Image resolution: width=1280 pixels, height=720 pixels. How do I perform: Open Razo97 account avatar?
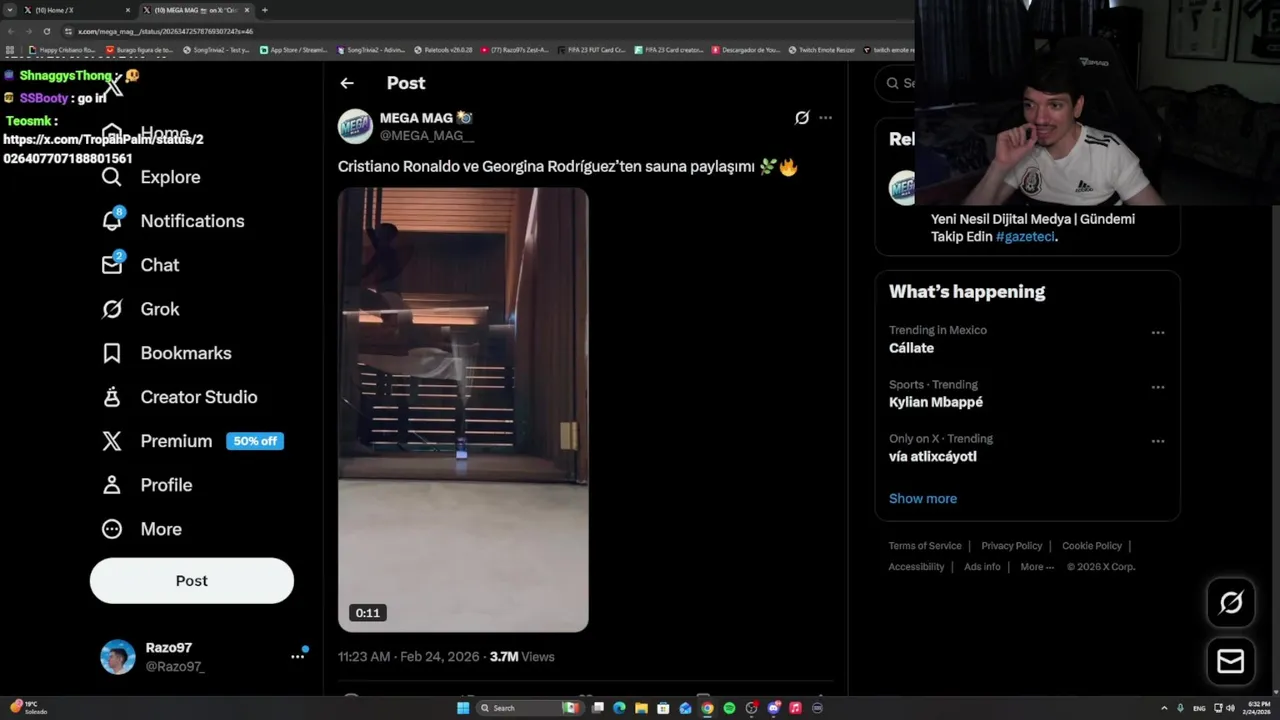118,657
